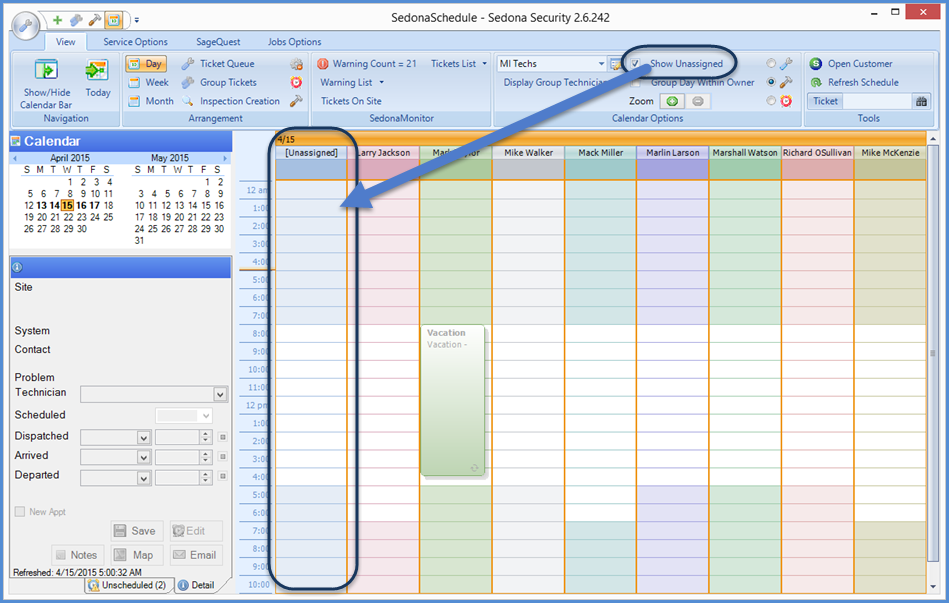Open the SedonaSchedule application orb menu
This screenshot has height=603, width=949.
[x=25, y=27]
